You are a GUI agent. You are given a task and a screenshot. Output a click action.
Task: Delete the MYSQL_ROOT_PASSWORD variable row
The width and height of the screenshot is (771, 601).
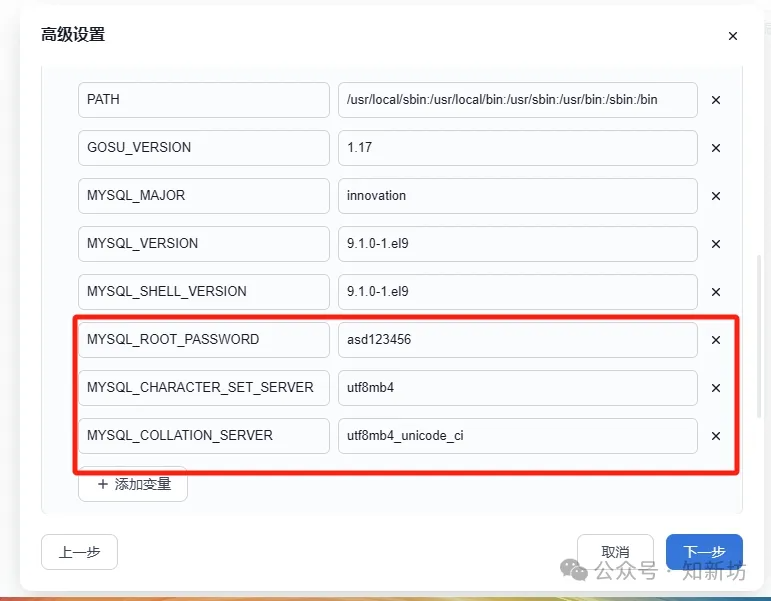click(715, 340)
